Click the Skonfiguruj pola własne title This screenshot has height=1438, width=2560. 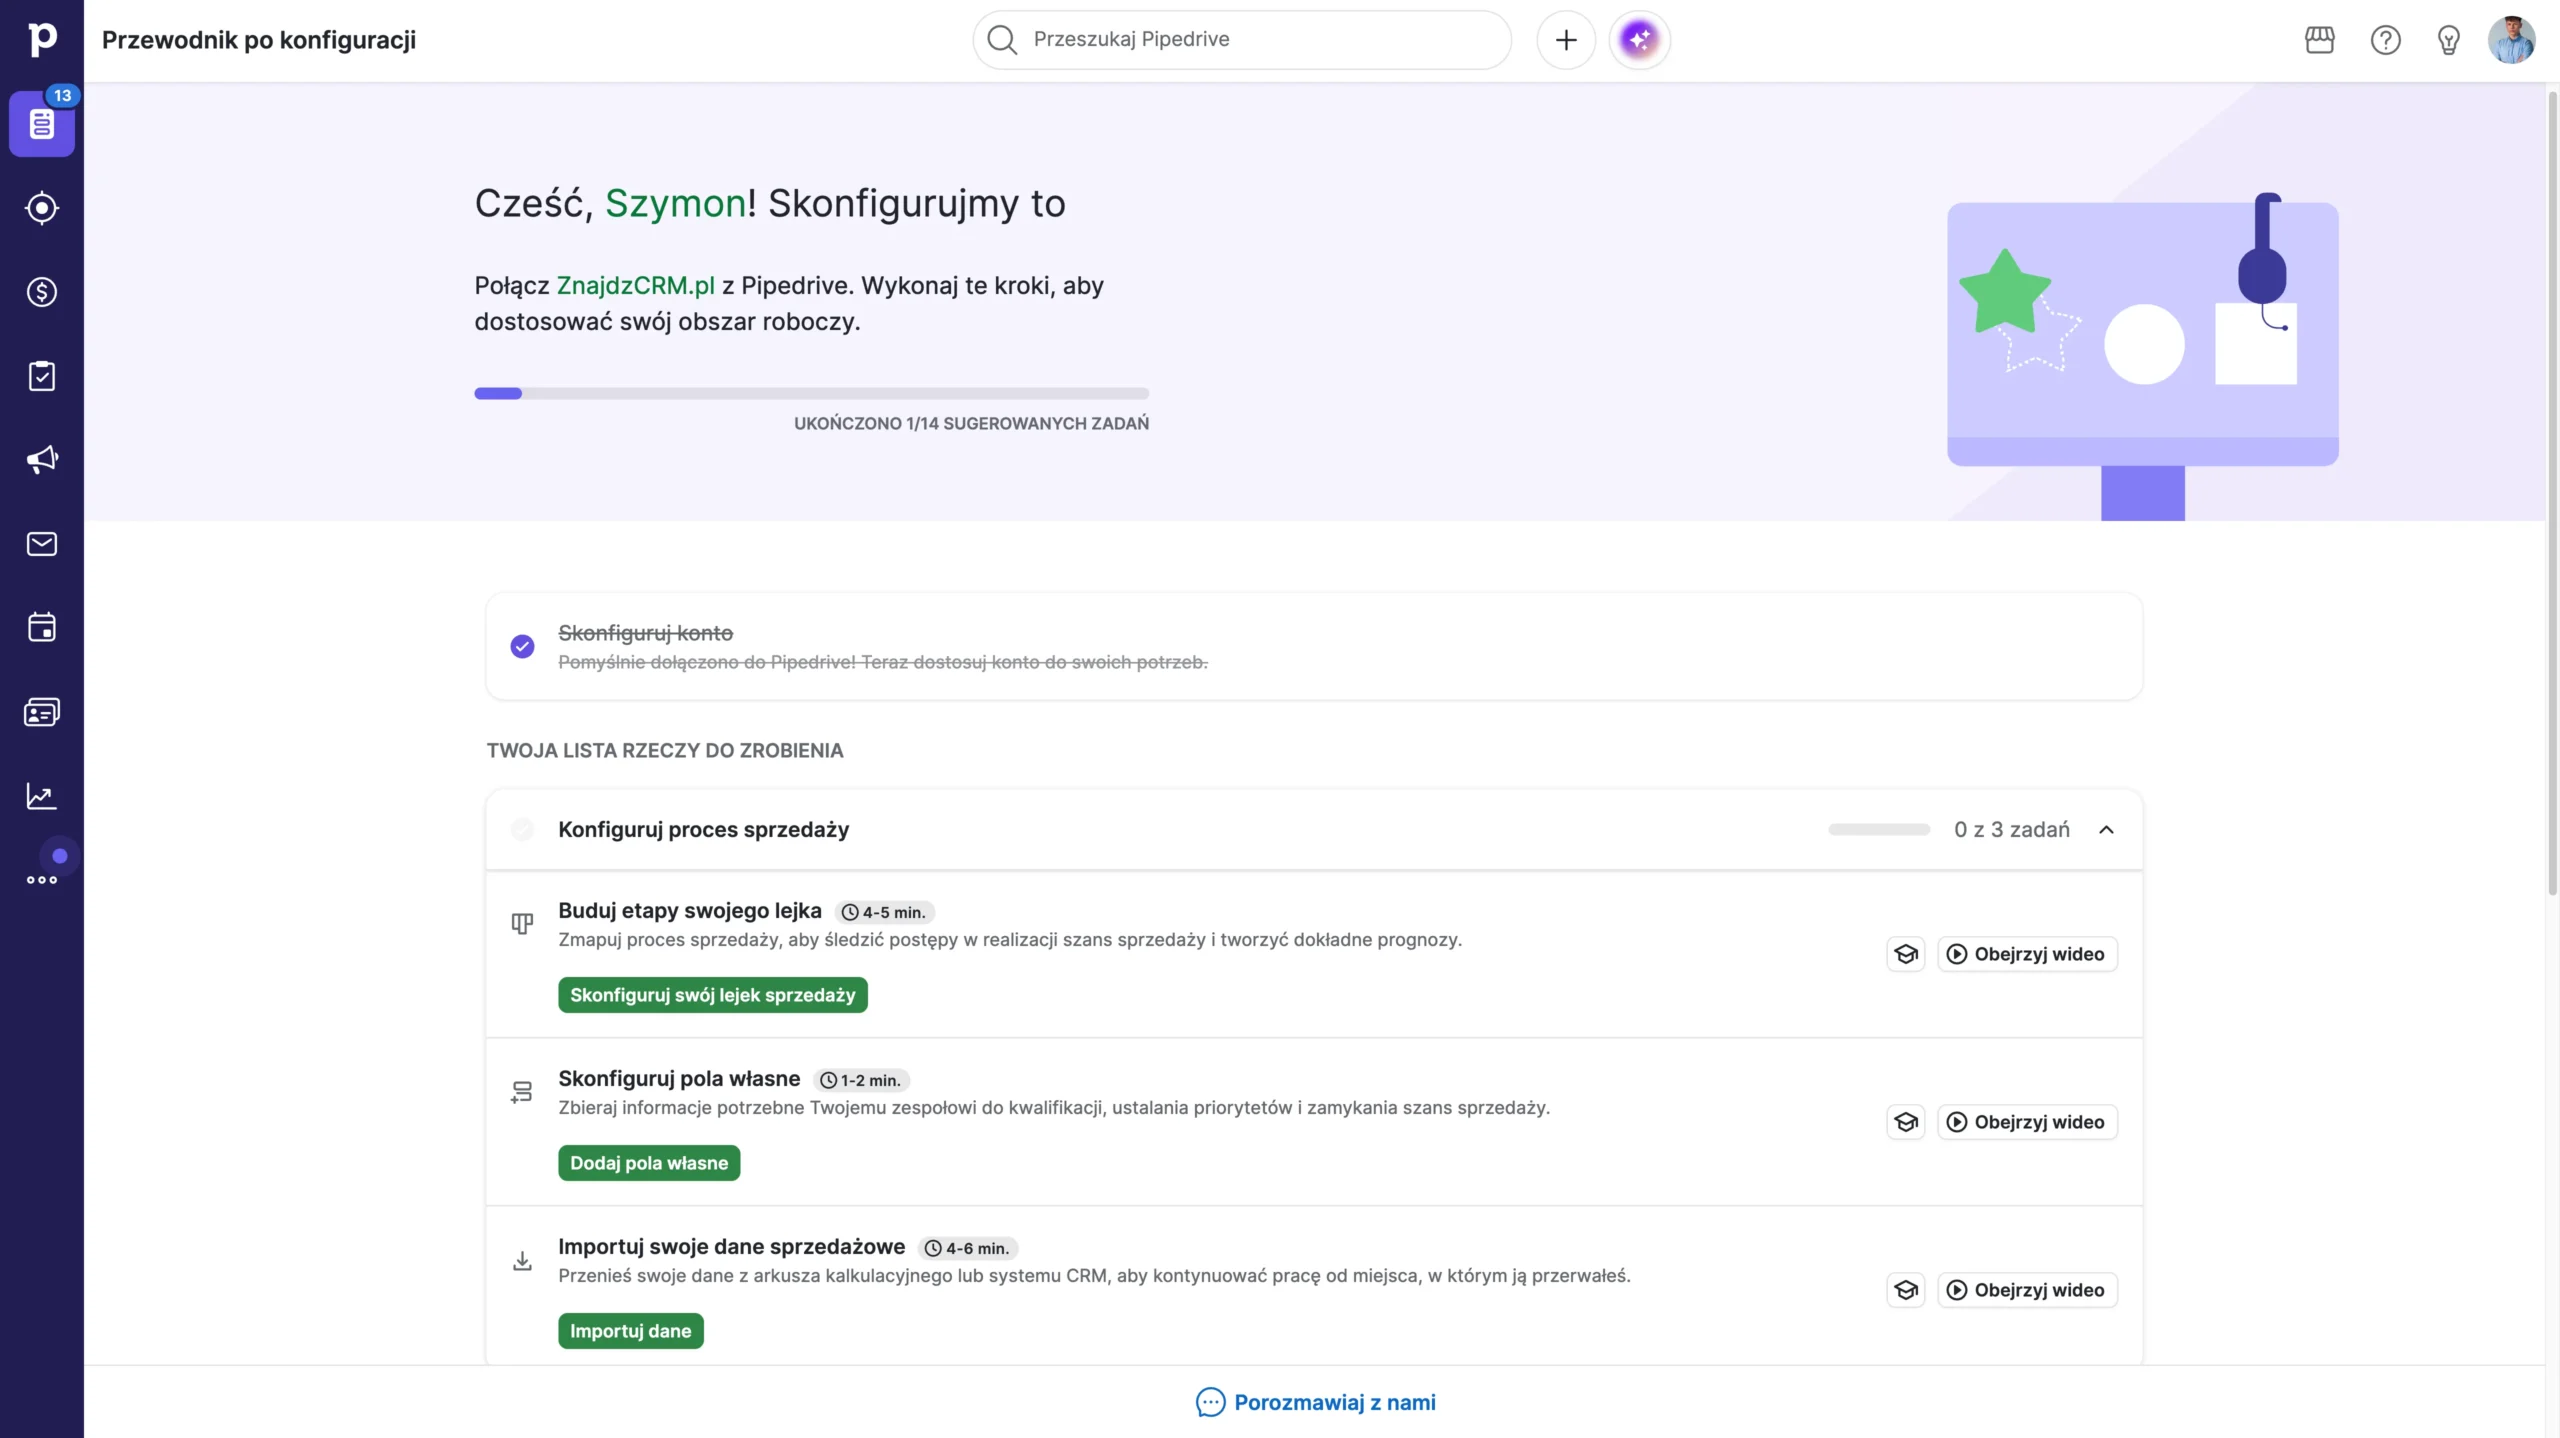click(679, 1079)
